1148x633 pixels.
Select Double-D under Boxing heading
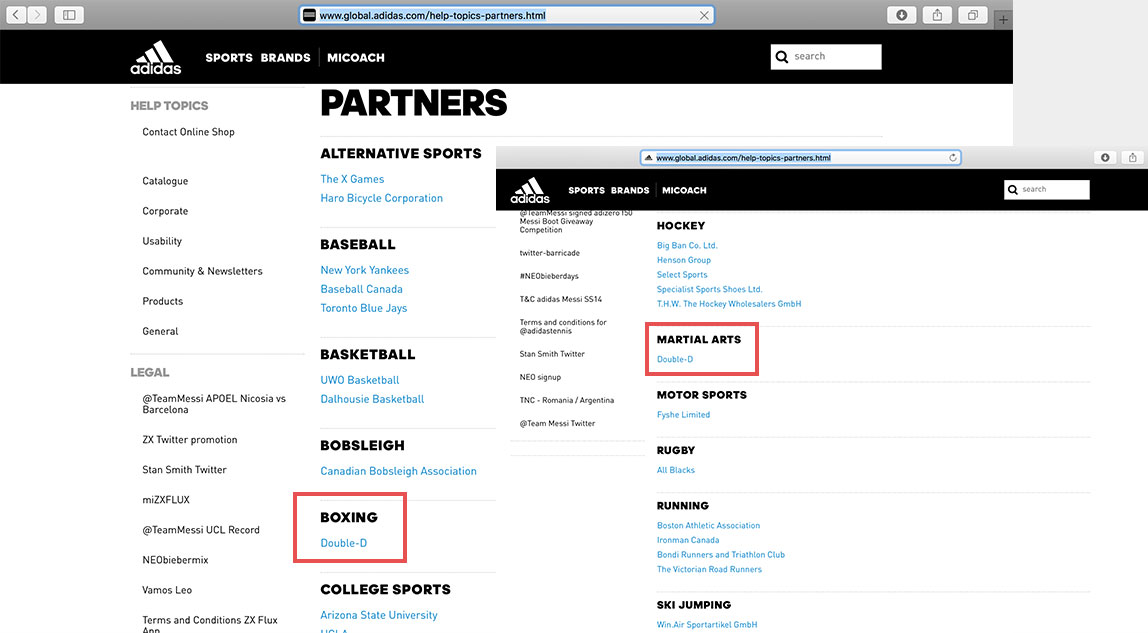click(x=343, y=543)
